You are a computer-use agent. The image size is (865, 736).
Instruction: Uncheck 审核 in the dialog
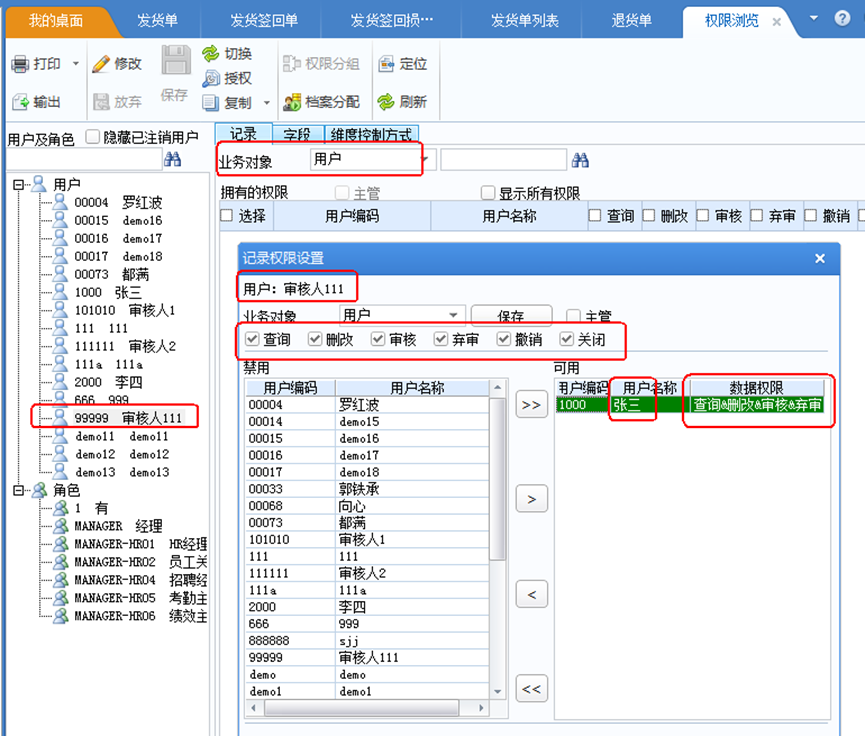pyautogui.click(x=378, y=339)
